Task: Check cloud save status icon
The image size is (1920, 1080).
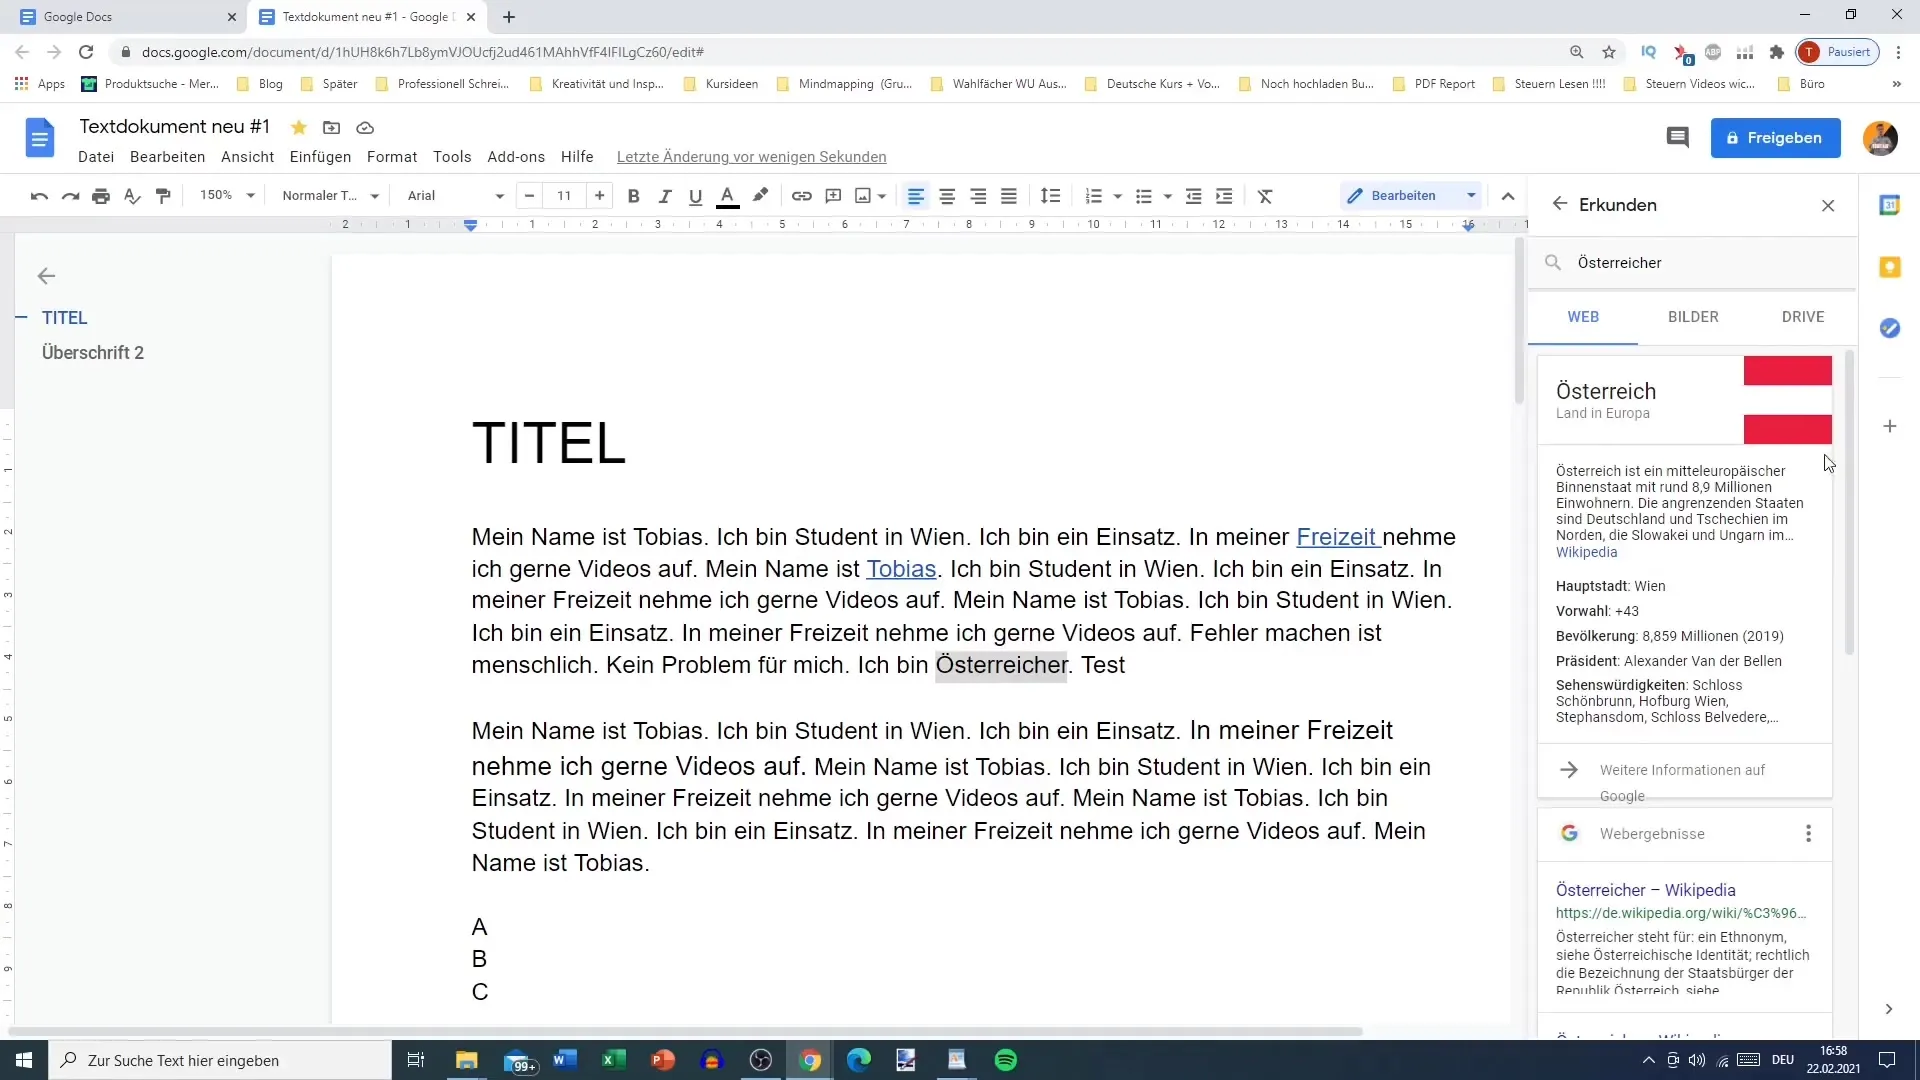Action: pos(365,127)
